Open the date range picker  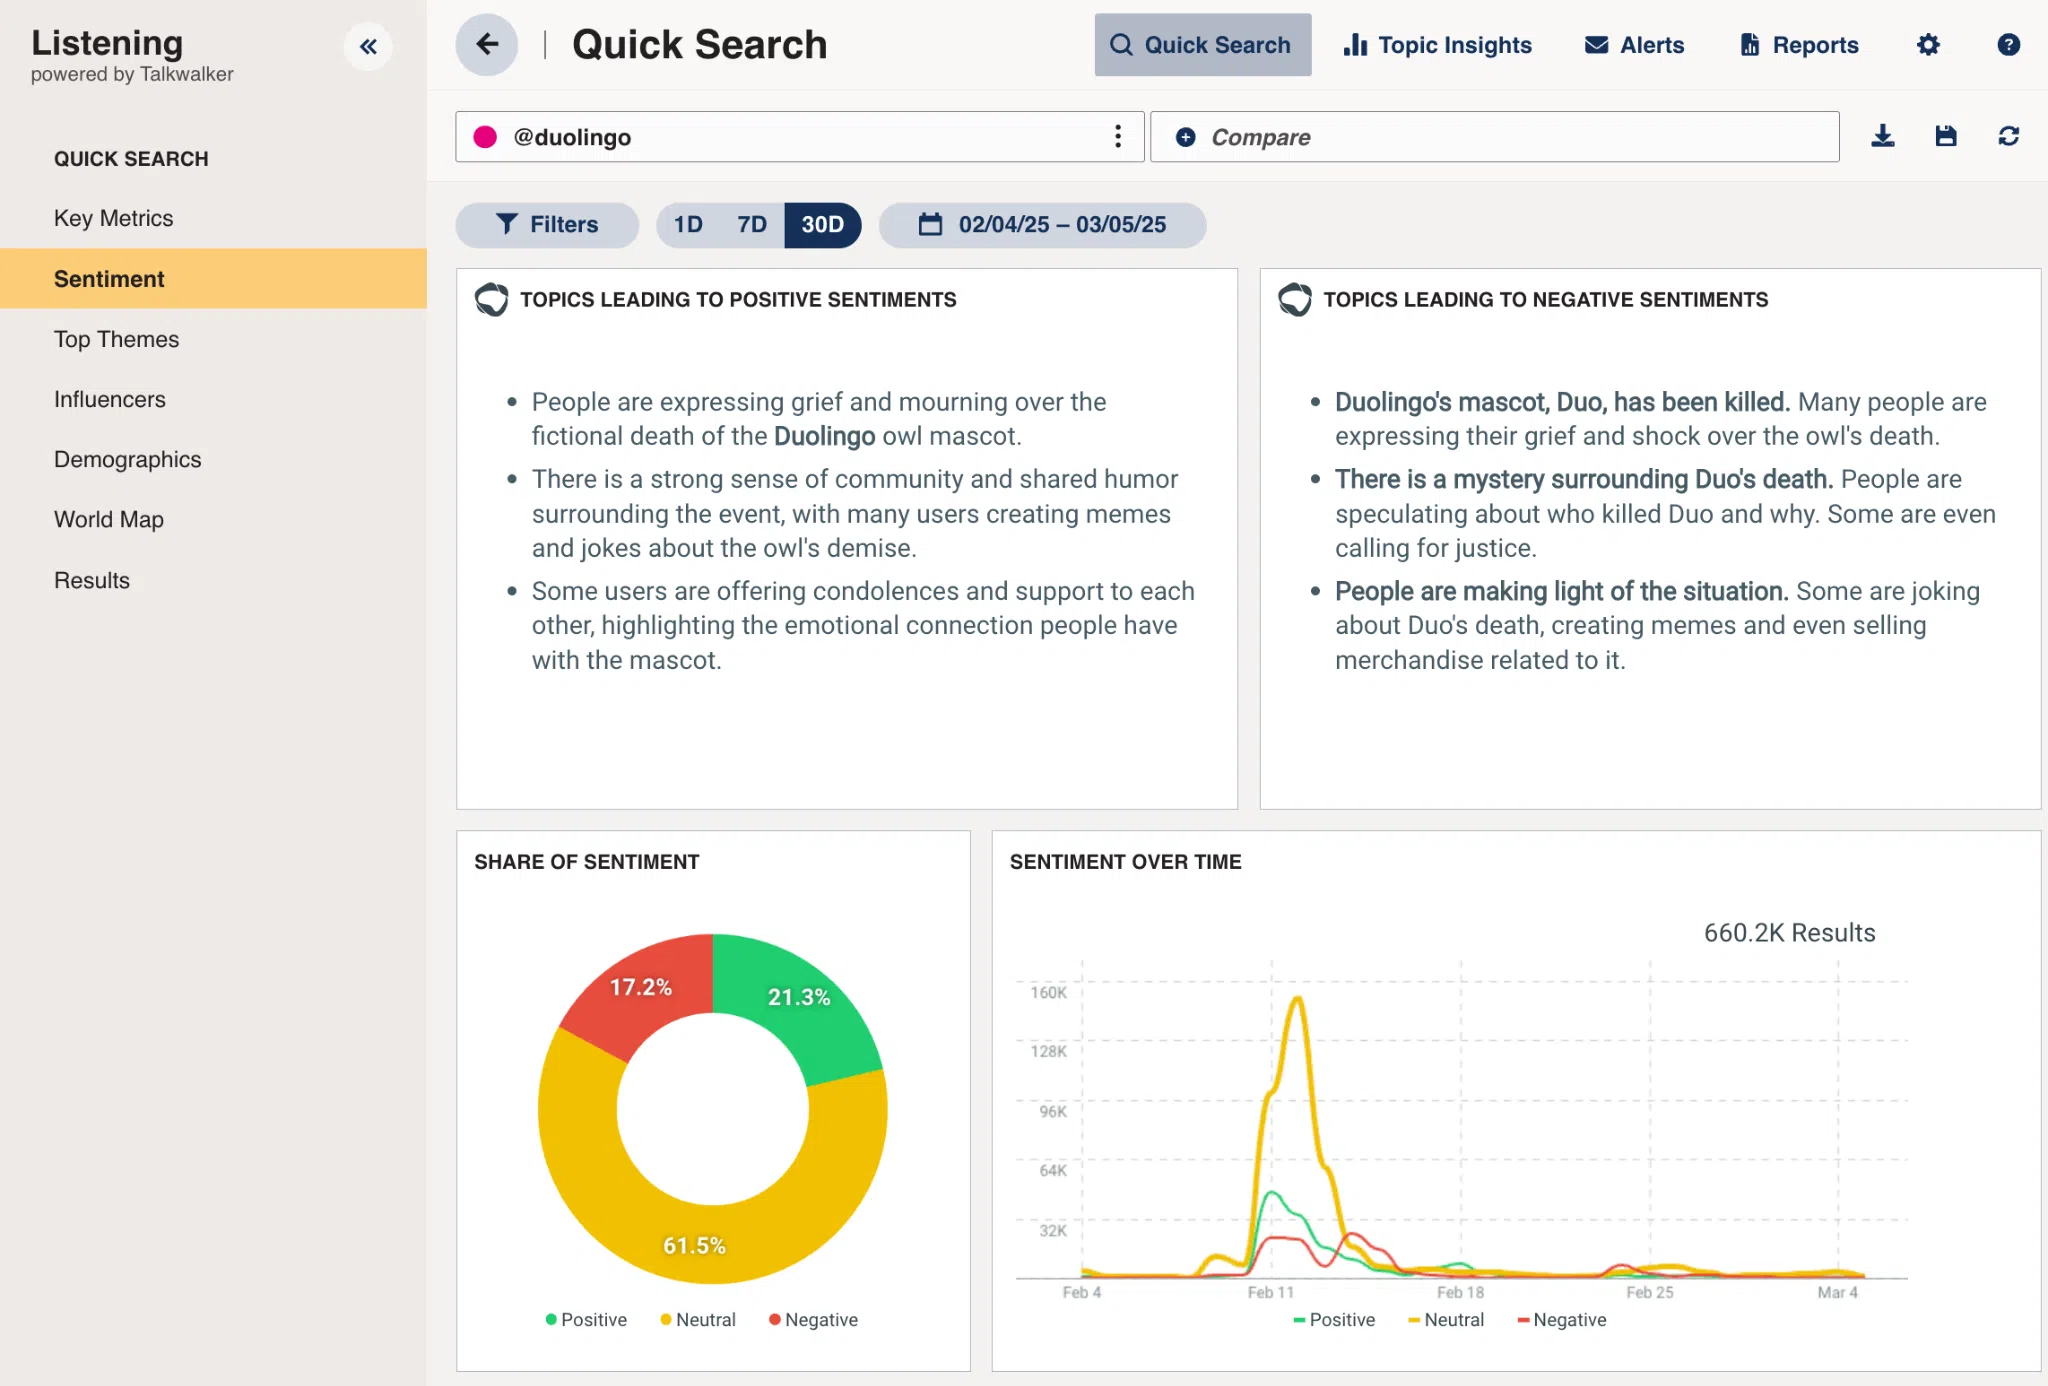[x=1042, y=225]
